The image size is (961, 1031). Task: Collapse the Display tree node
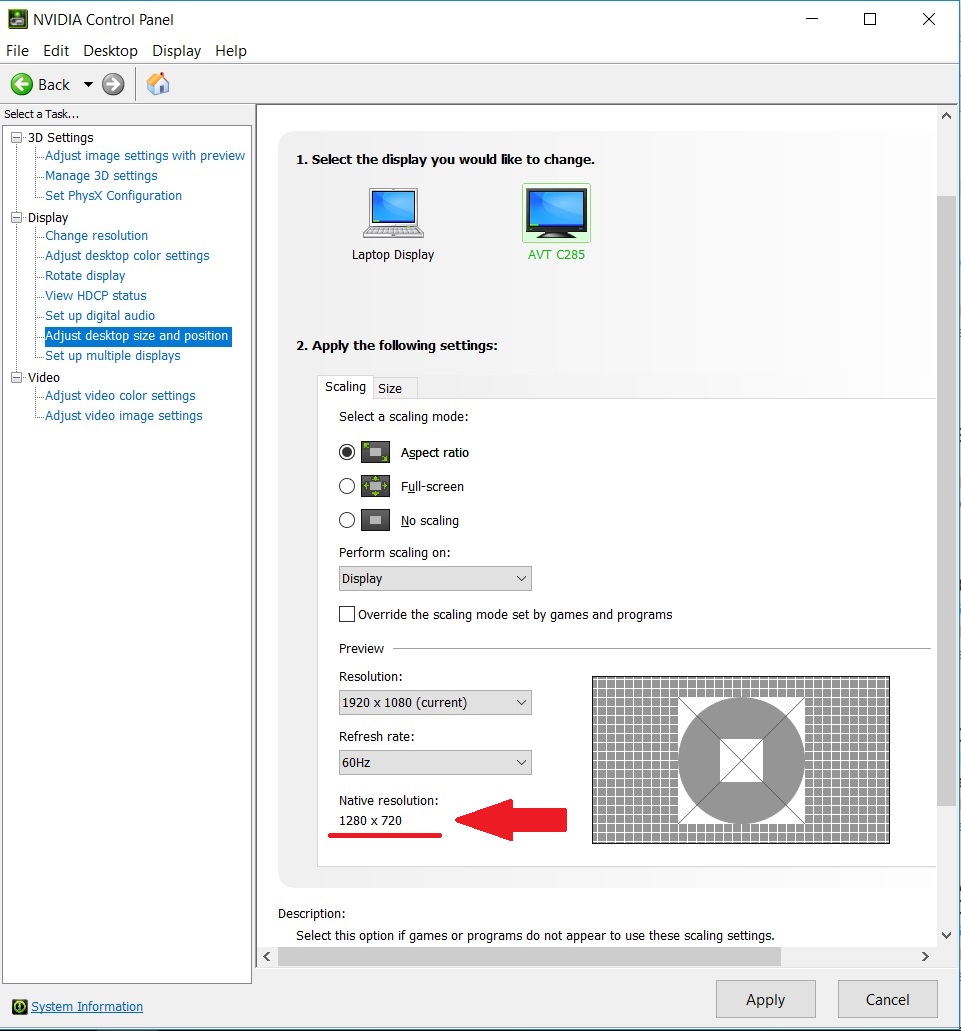(16, 218)
